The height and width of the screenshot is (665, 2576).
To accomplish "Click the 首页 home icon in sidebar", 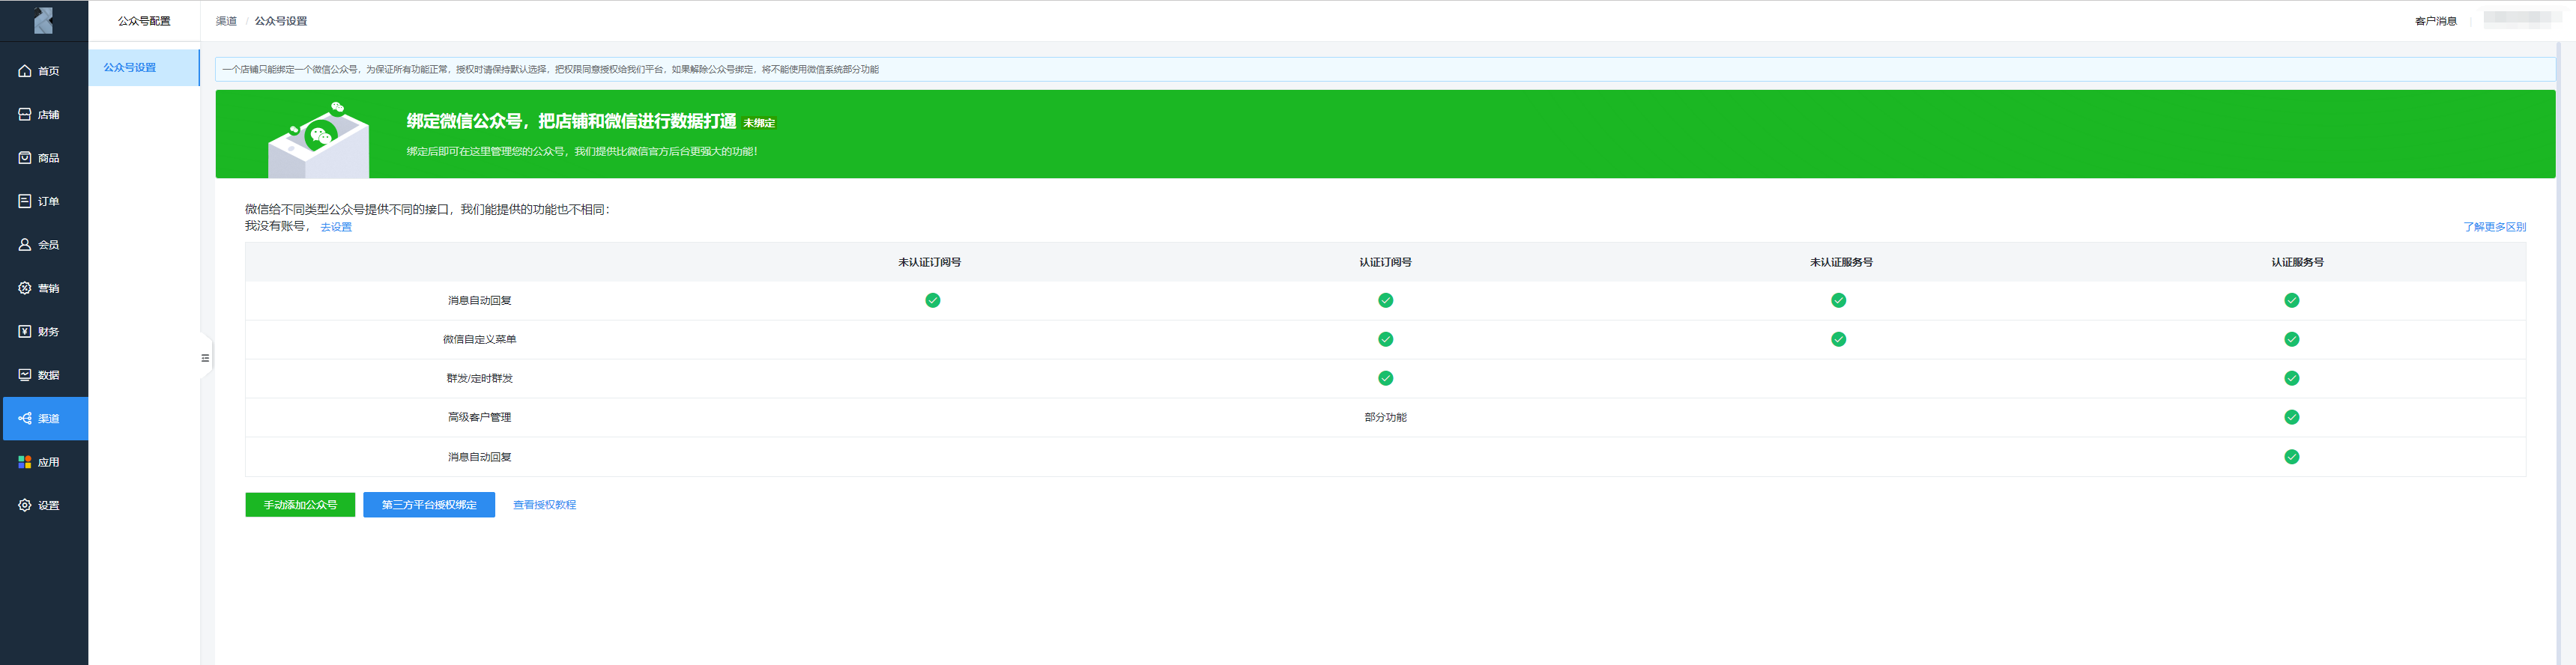I will 25,71.
